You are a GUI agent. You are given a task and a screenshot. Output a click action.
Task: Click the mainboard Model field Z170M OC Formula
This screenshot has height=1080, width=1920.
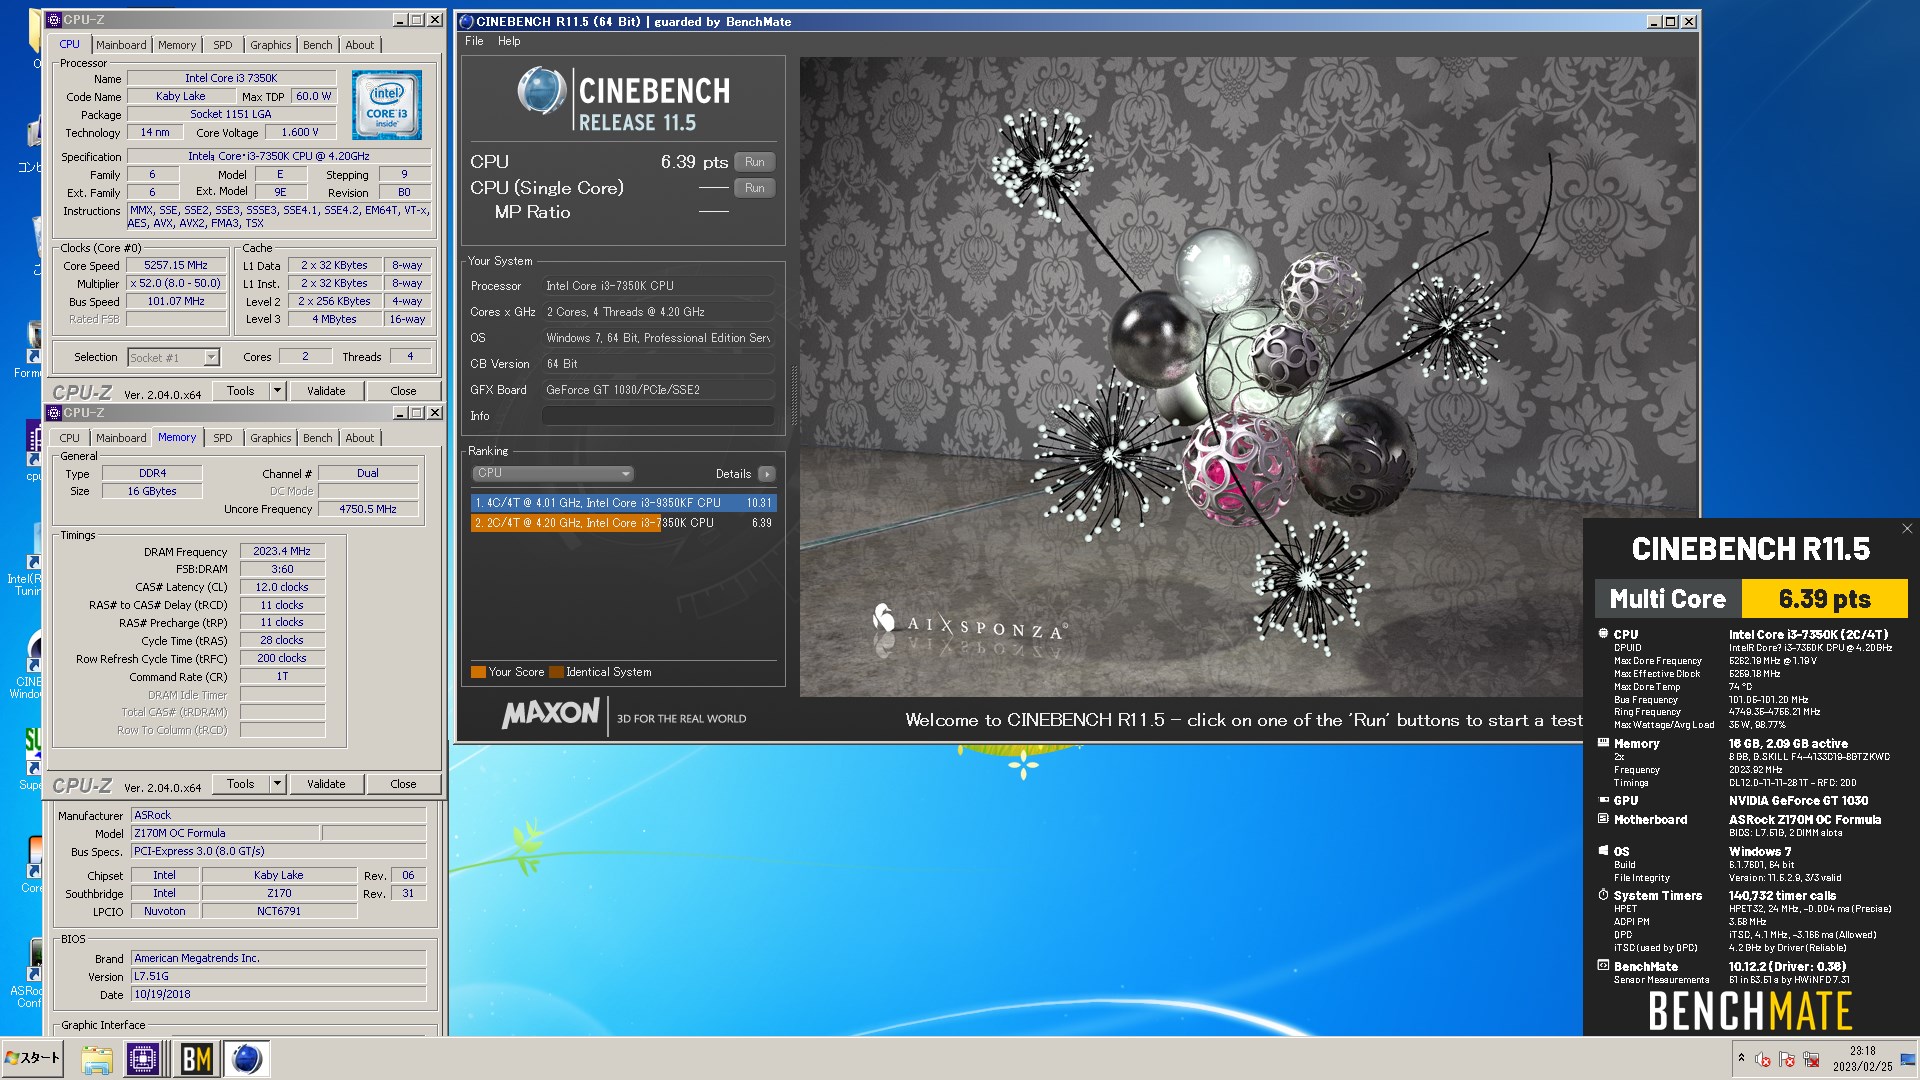click(x=226, y=833)
